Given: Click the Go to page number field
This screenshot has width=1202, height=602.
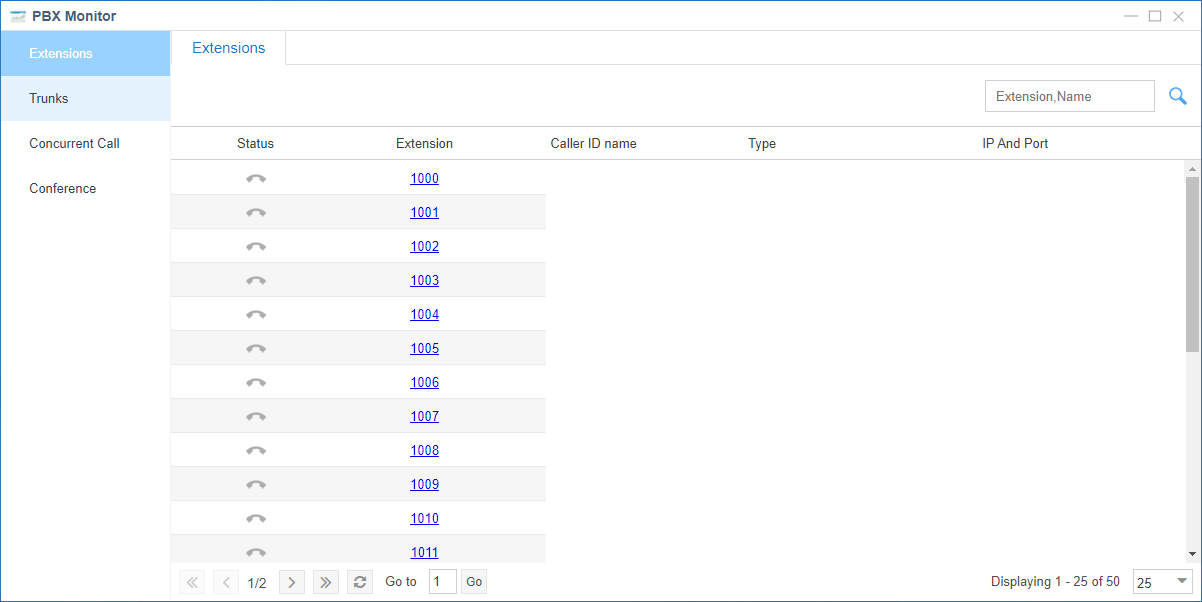Looking at the screenshot, I should [442, 582].
